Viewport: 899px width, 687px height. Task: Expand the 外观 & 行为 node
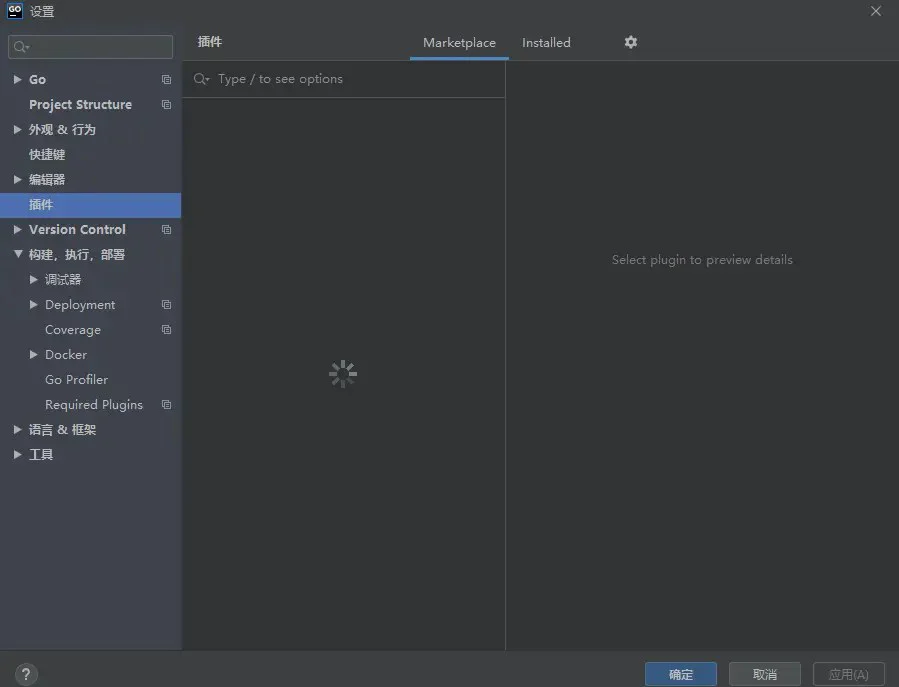tap(18, 130)
